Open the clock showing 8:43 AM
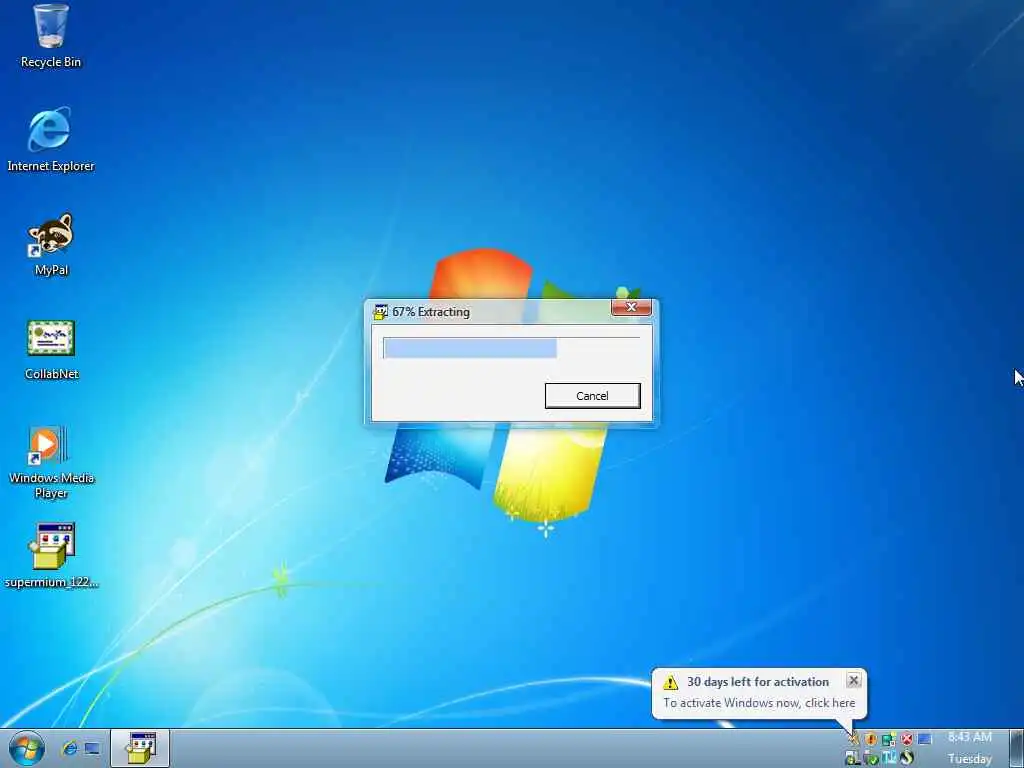This screenshot has width=1024, height=768. click(x=969, y=748)
